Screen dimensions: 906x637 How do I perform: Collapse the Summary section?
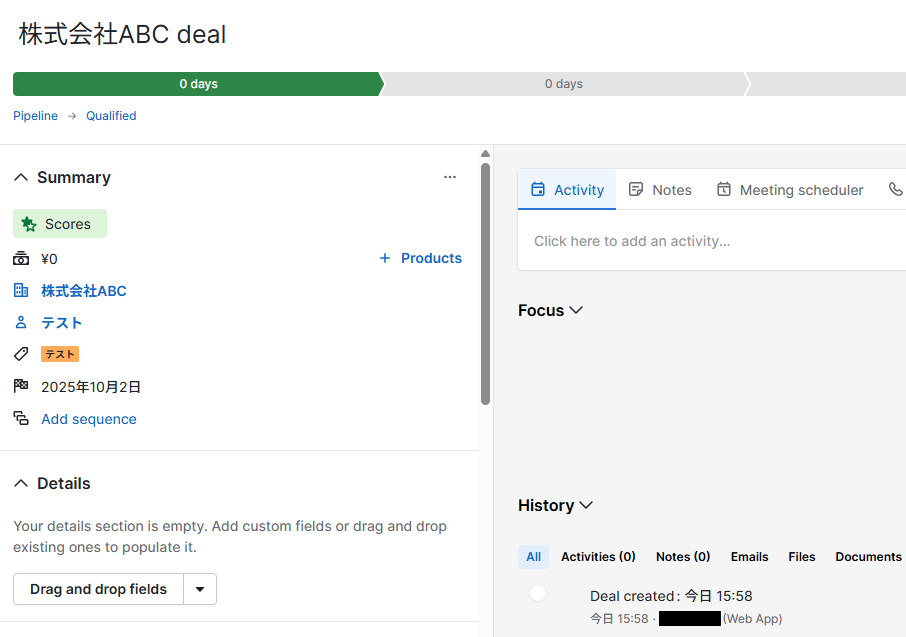(x=21, y=177)
